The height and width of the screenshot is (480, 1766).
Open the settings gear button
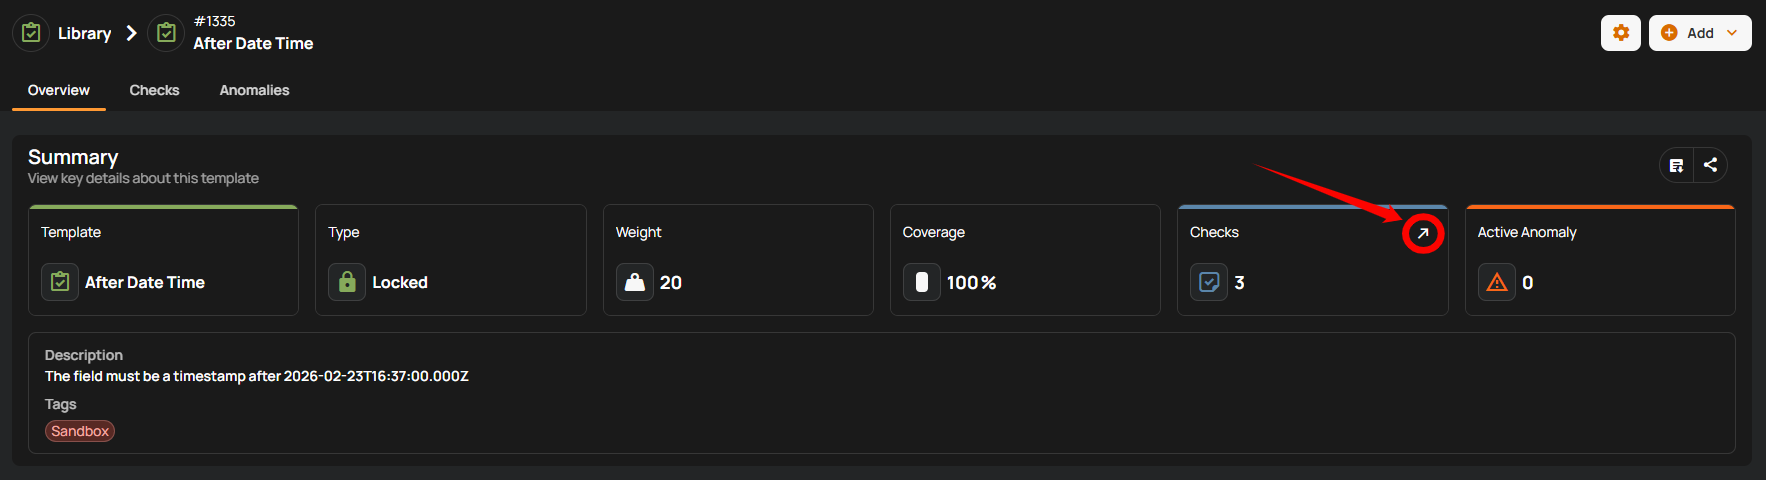click(x=1620, y=33)
